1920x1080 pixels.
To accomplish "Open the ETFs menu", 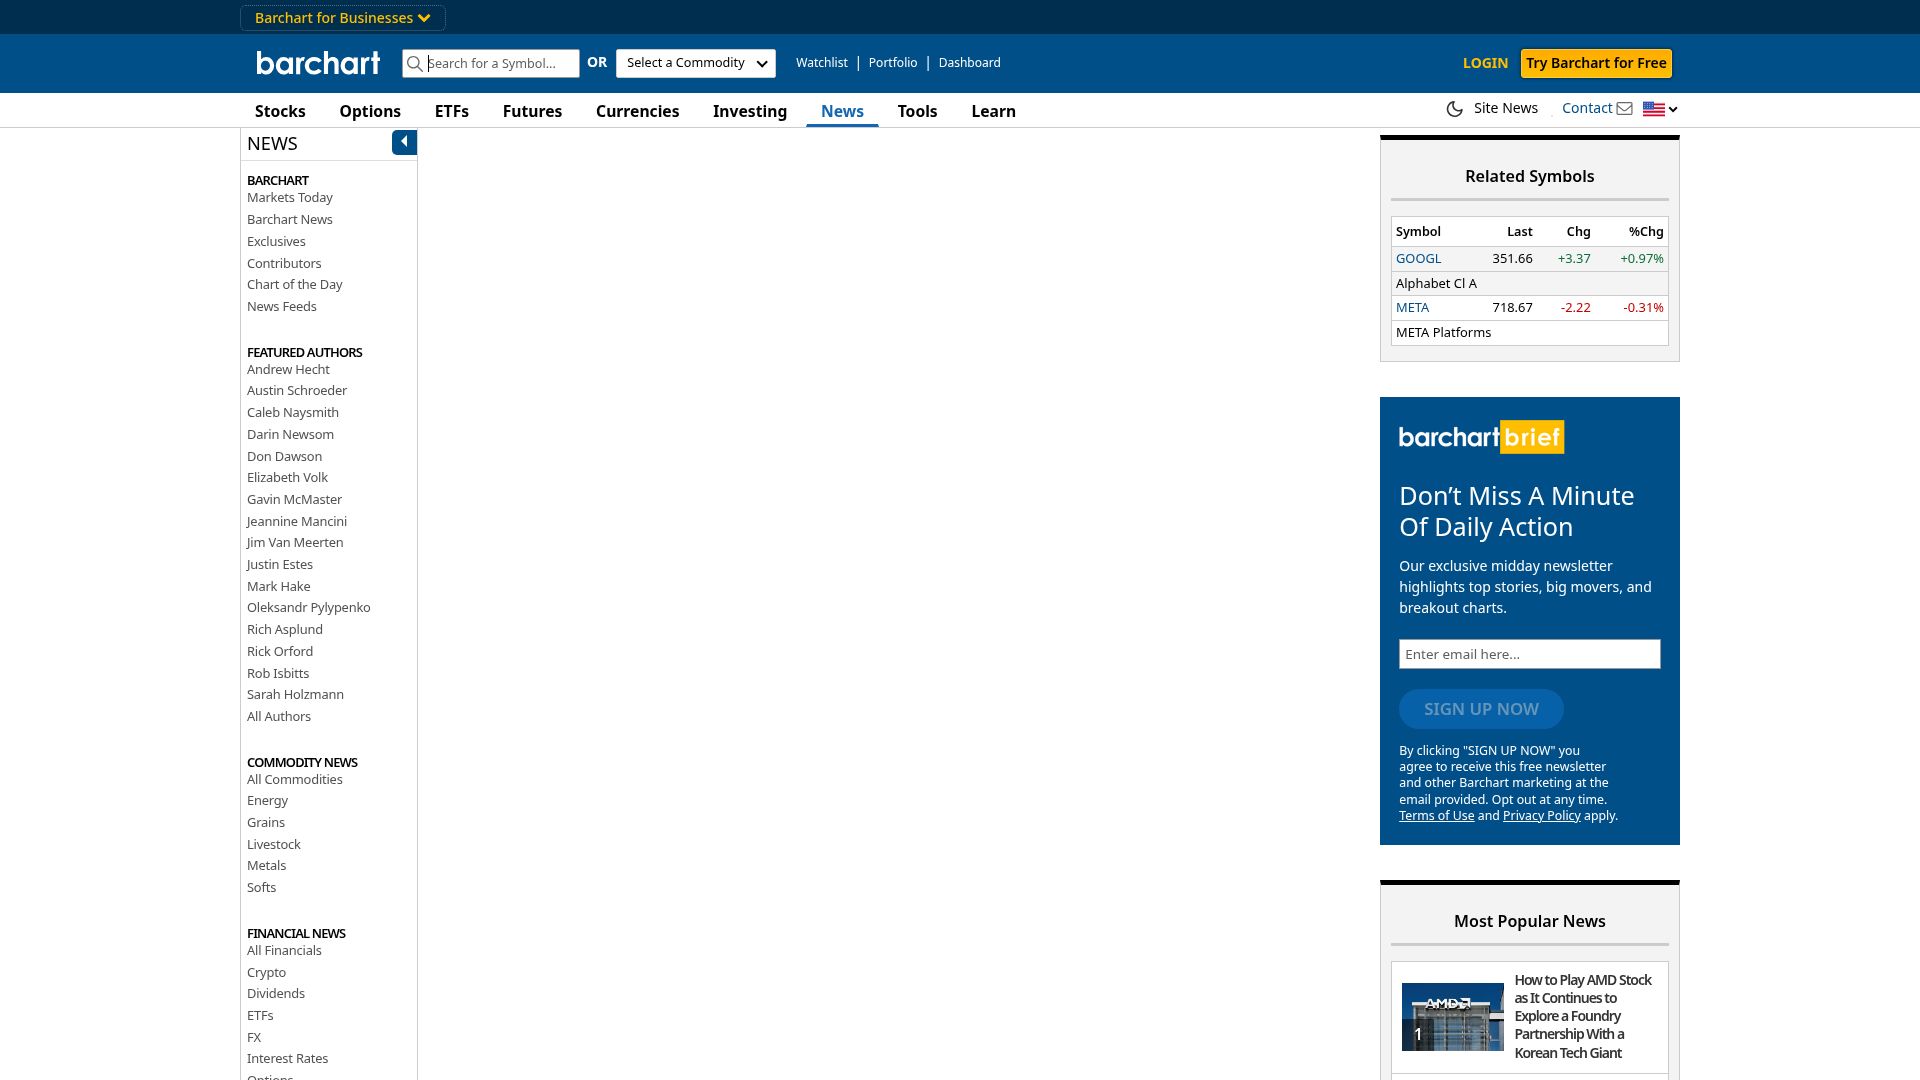I will pyautogui.click(x=452, y=111).
